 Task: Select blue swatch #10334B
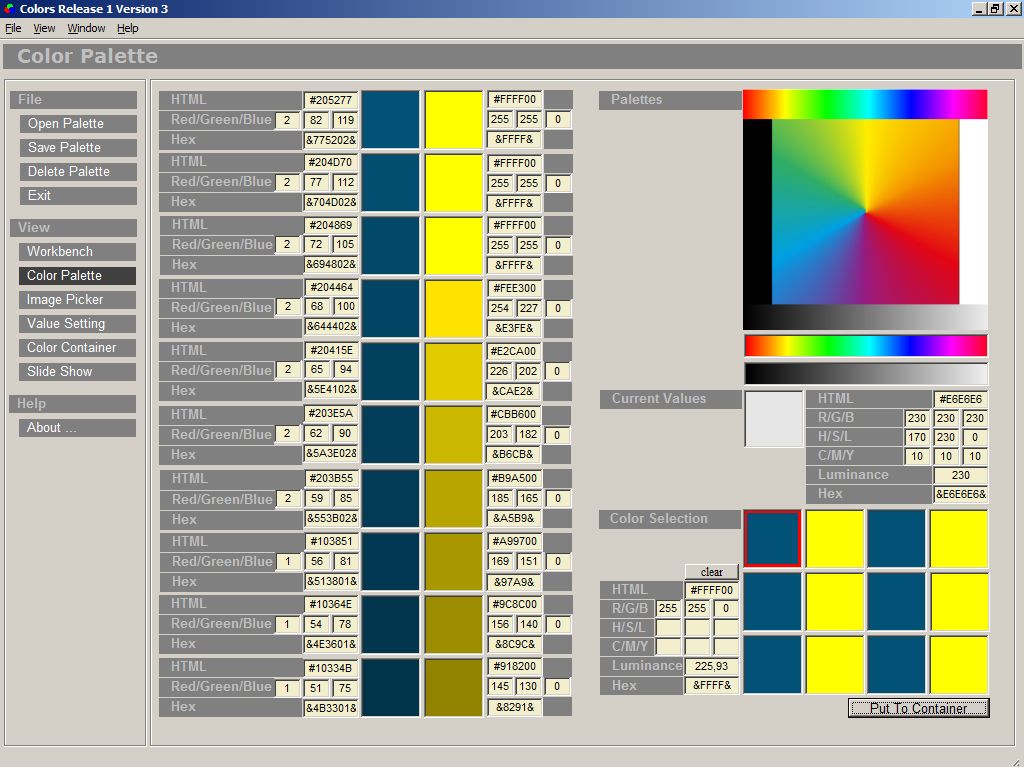(x=391, y=687)
